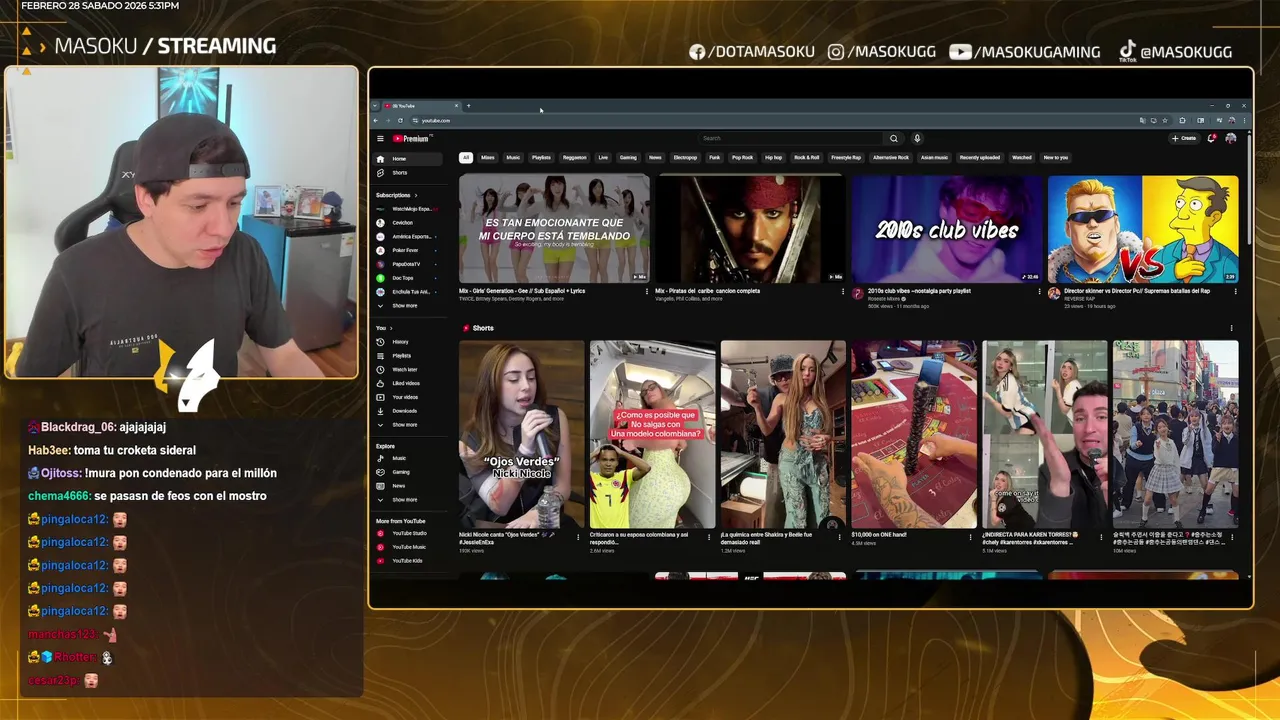This screenshot has width=1280, height=720.
Task: Open Your videos in sidebar
Action: click(x=408, y=397)
